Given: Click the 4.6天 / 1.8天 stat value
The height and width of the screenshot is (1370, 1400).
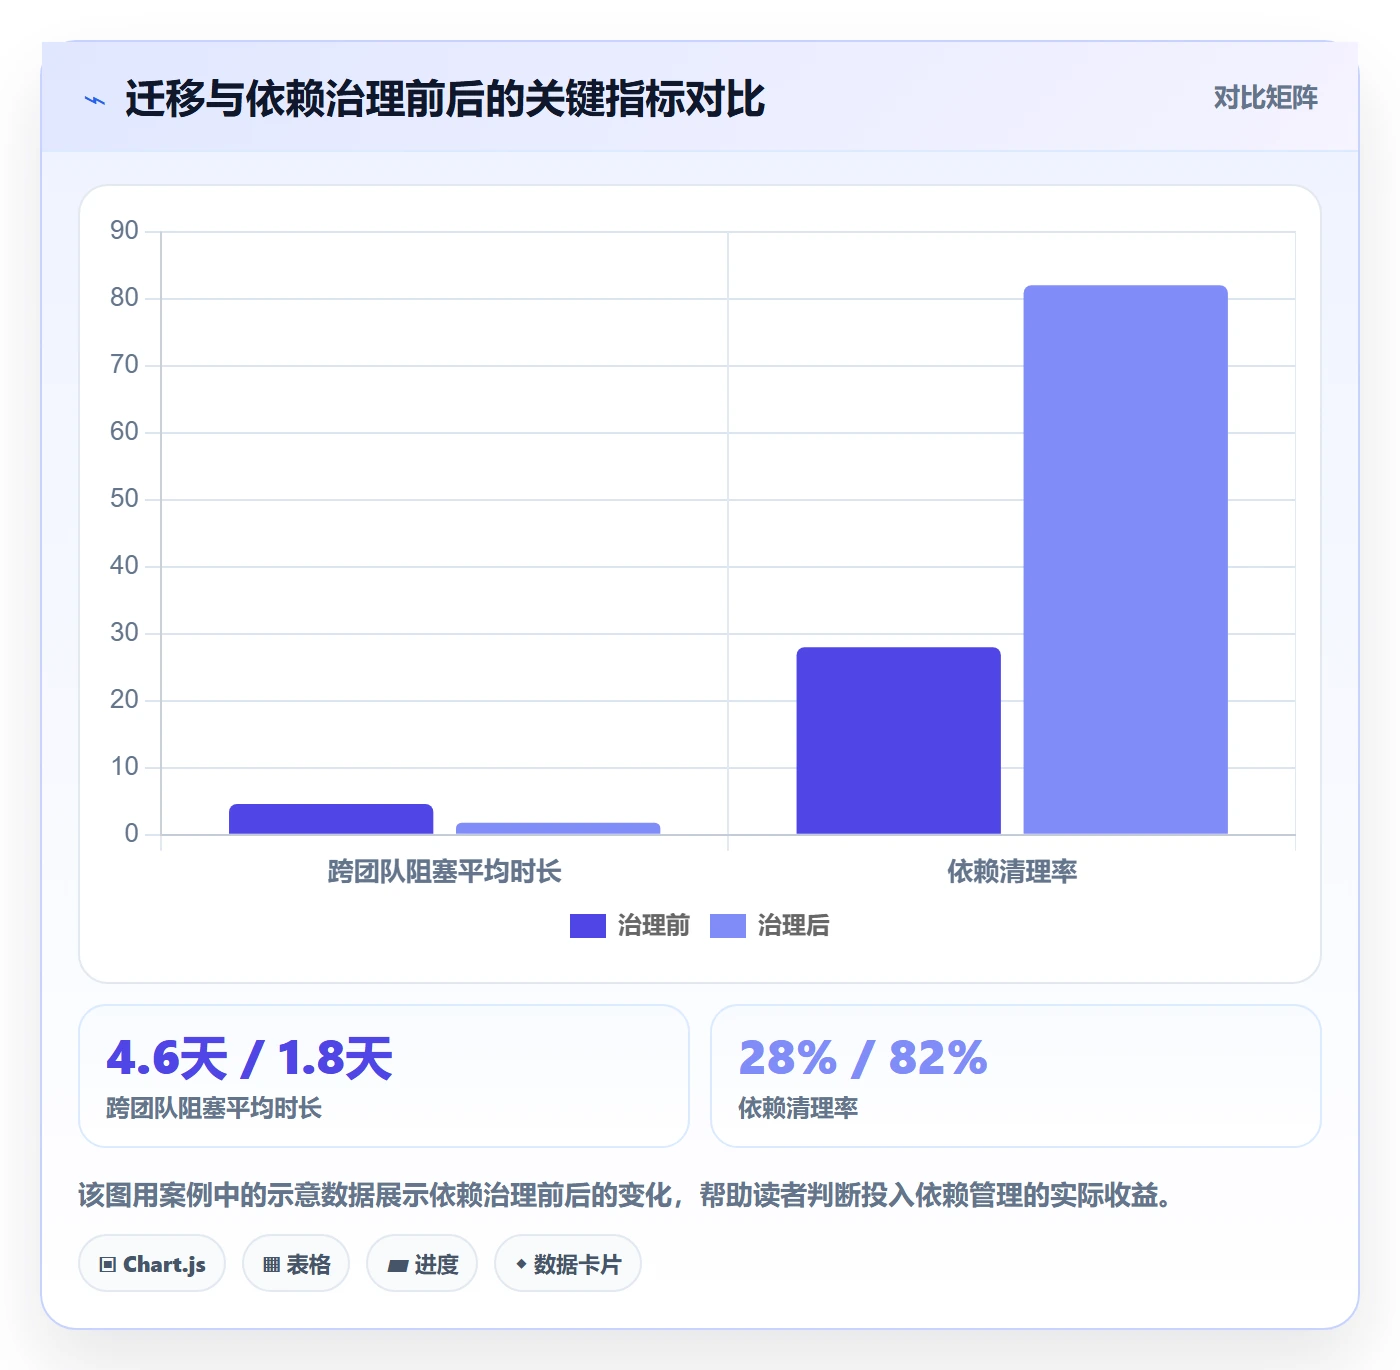Looking at the screenshot, I should [x=250, y=1058].
